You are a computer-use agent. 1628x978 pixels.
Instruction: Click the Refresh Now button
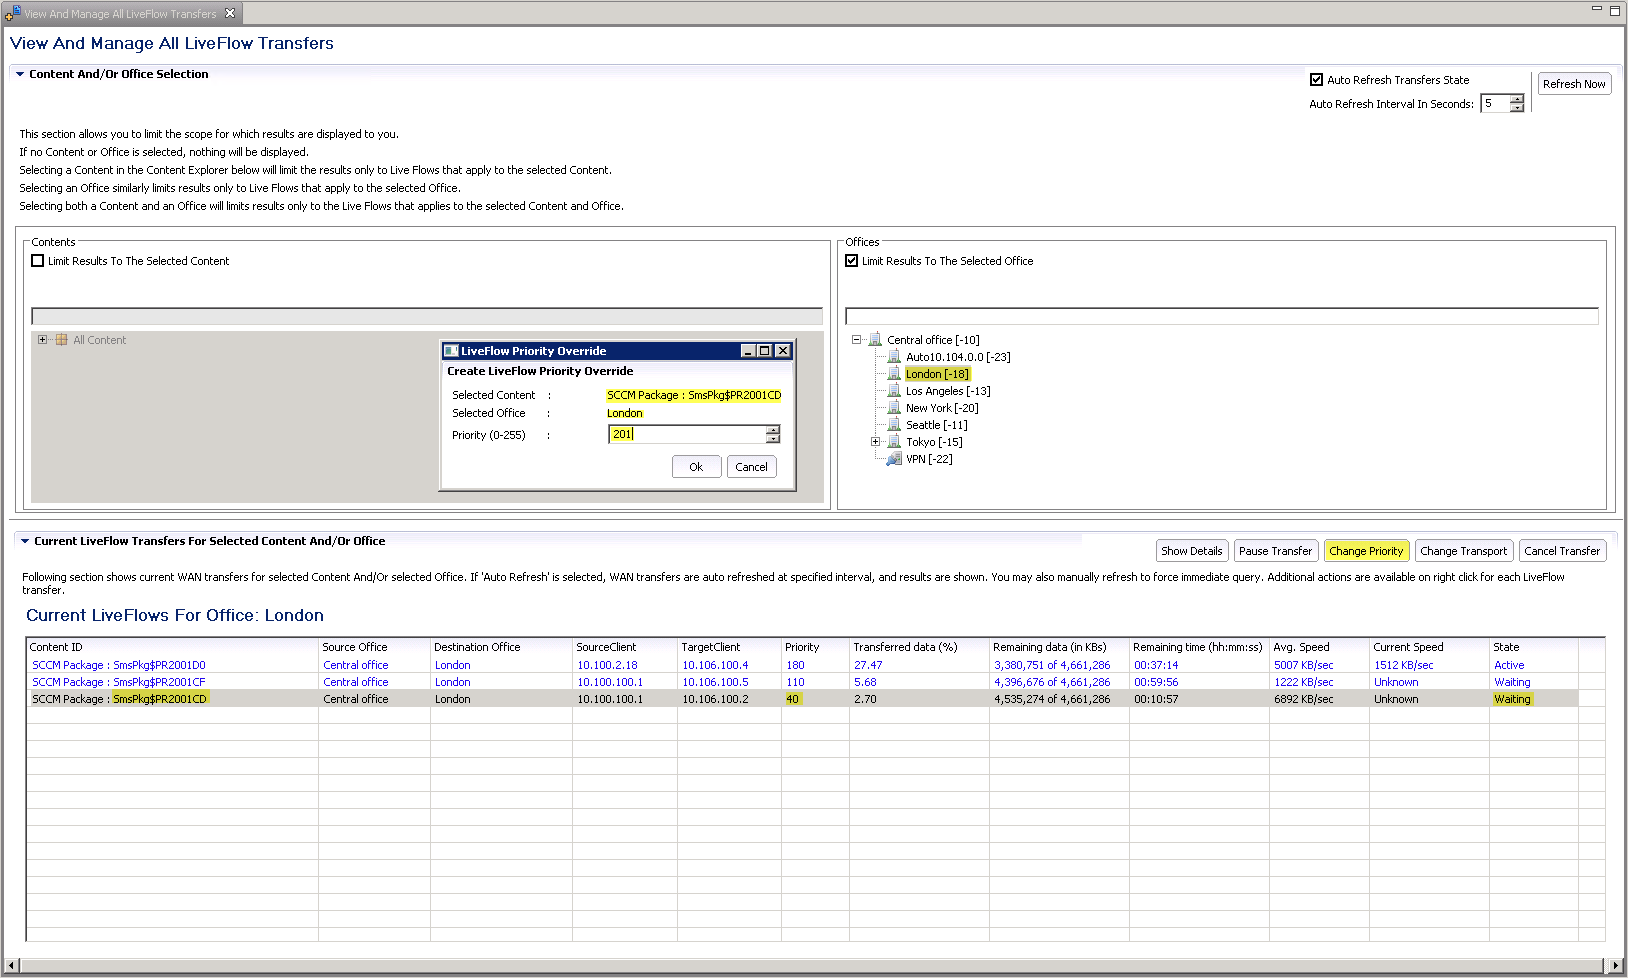(1574, 84)
